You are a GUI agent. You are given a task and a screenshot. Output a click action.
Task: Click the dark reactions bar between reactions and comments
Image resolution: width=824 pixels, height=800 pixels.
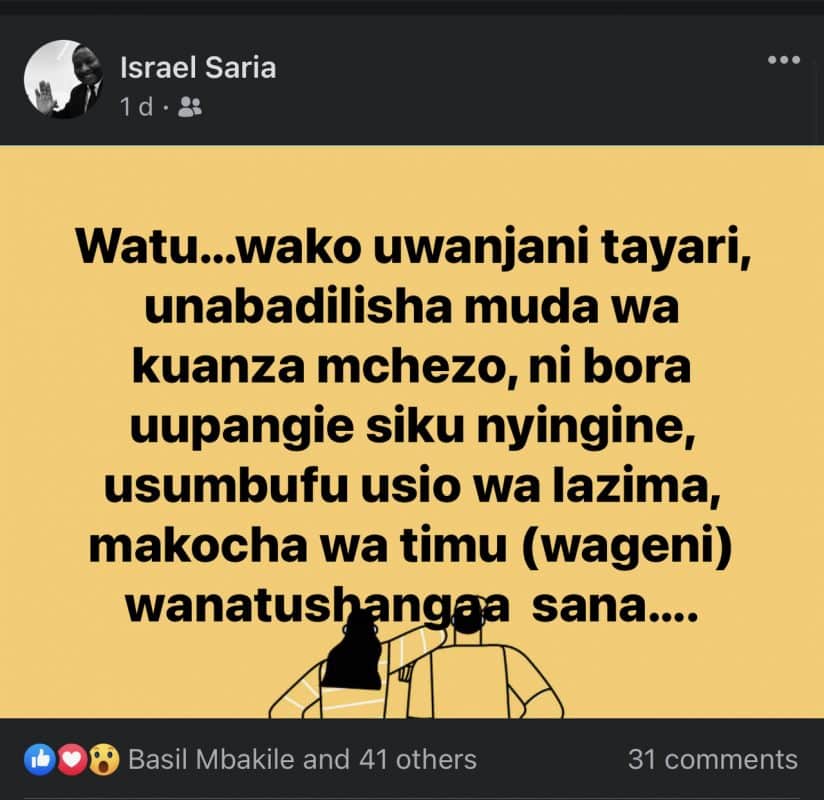tap(552, 760)
